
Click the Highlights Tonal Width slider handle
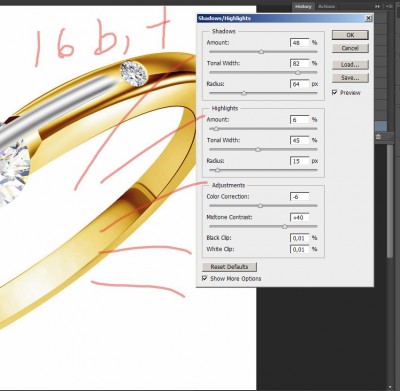(x=258, y=149)
